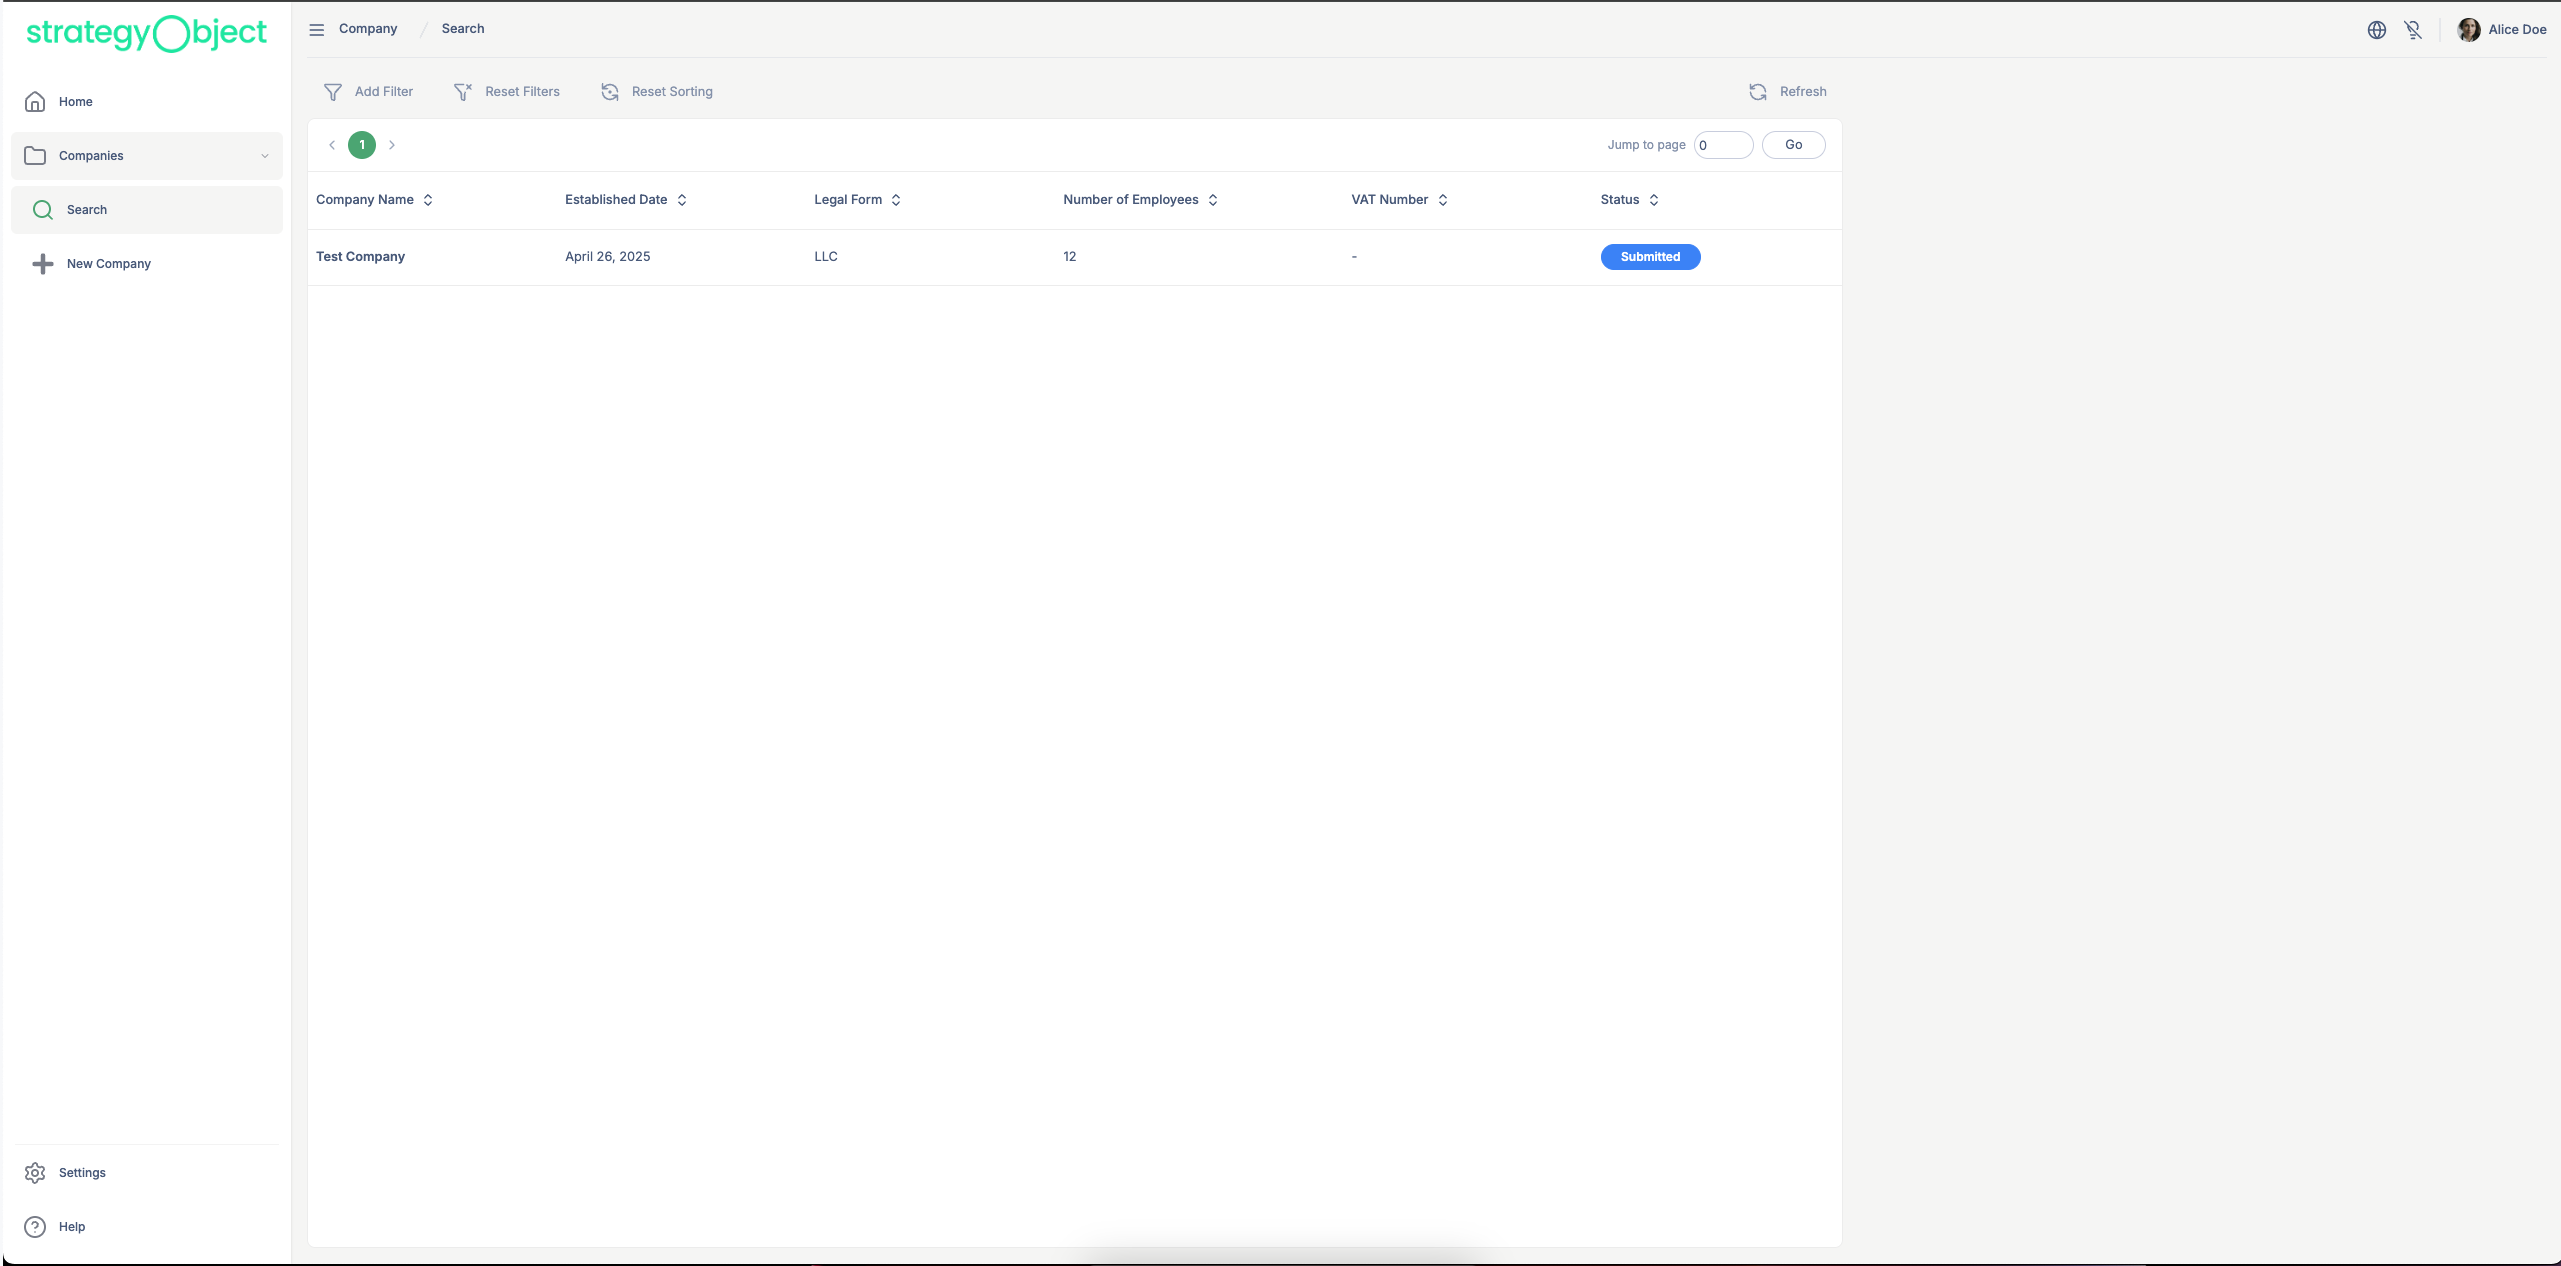Open Settings gear in sidebar
The width and height of the screenshot is (2561, 1266).
[36, 1173]
